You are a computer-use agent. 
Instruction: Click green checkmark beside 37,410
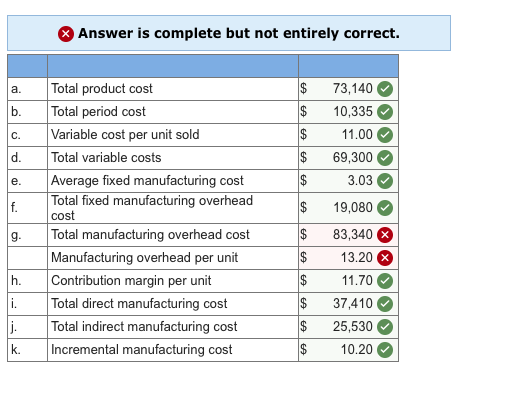(385, 304)
